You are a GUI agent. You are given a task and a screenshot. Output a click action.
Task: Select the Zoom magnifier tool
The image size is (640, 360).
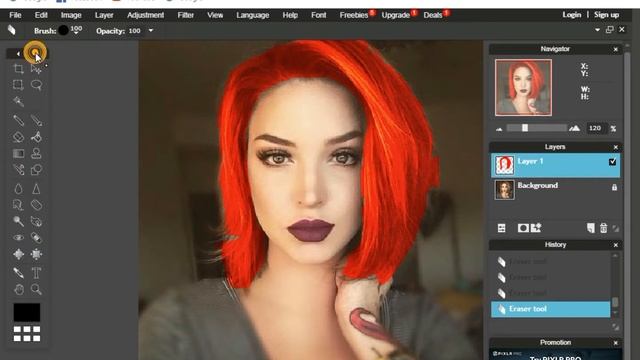pyautogui.click(x=36, y=289)
